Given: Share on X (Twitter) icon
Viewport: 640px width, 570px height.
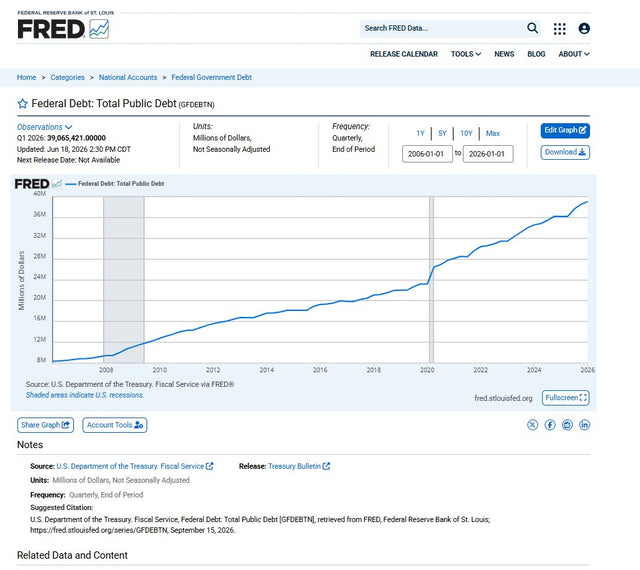Looking at the screenshot, I should [x=532, y=425].
